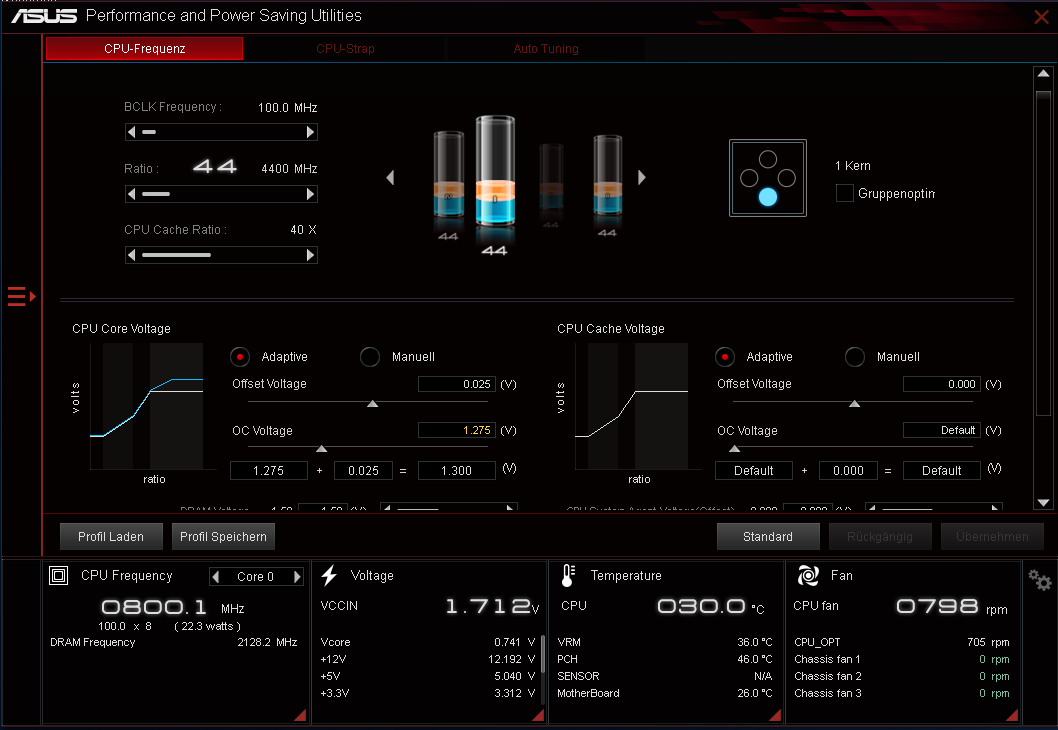
Task: Show next core cylinder with right arrow
Action: (642, 177)
